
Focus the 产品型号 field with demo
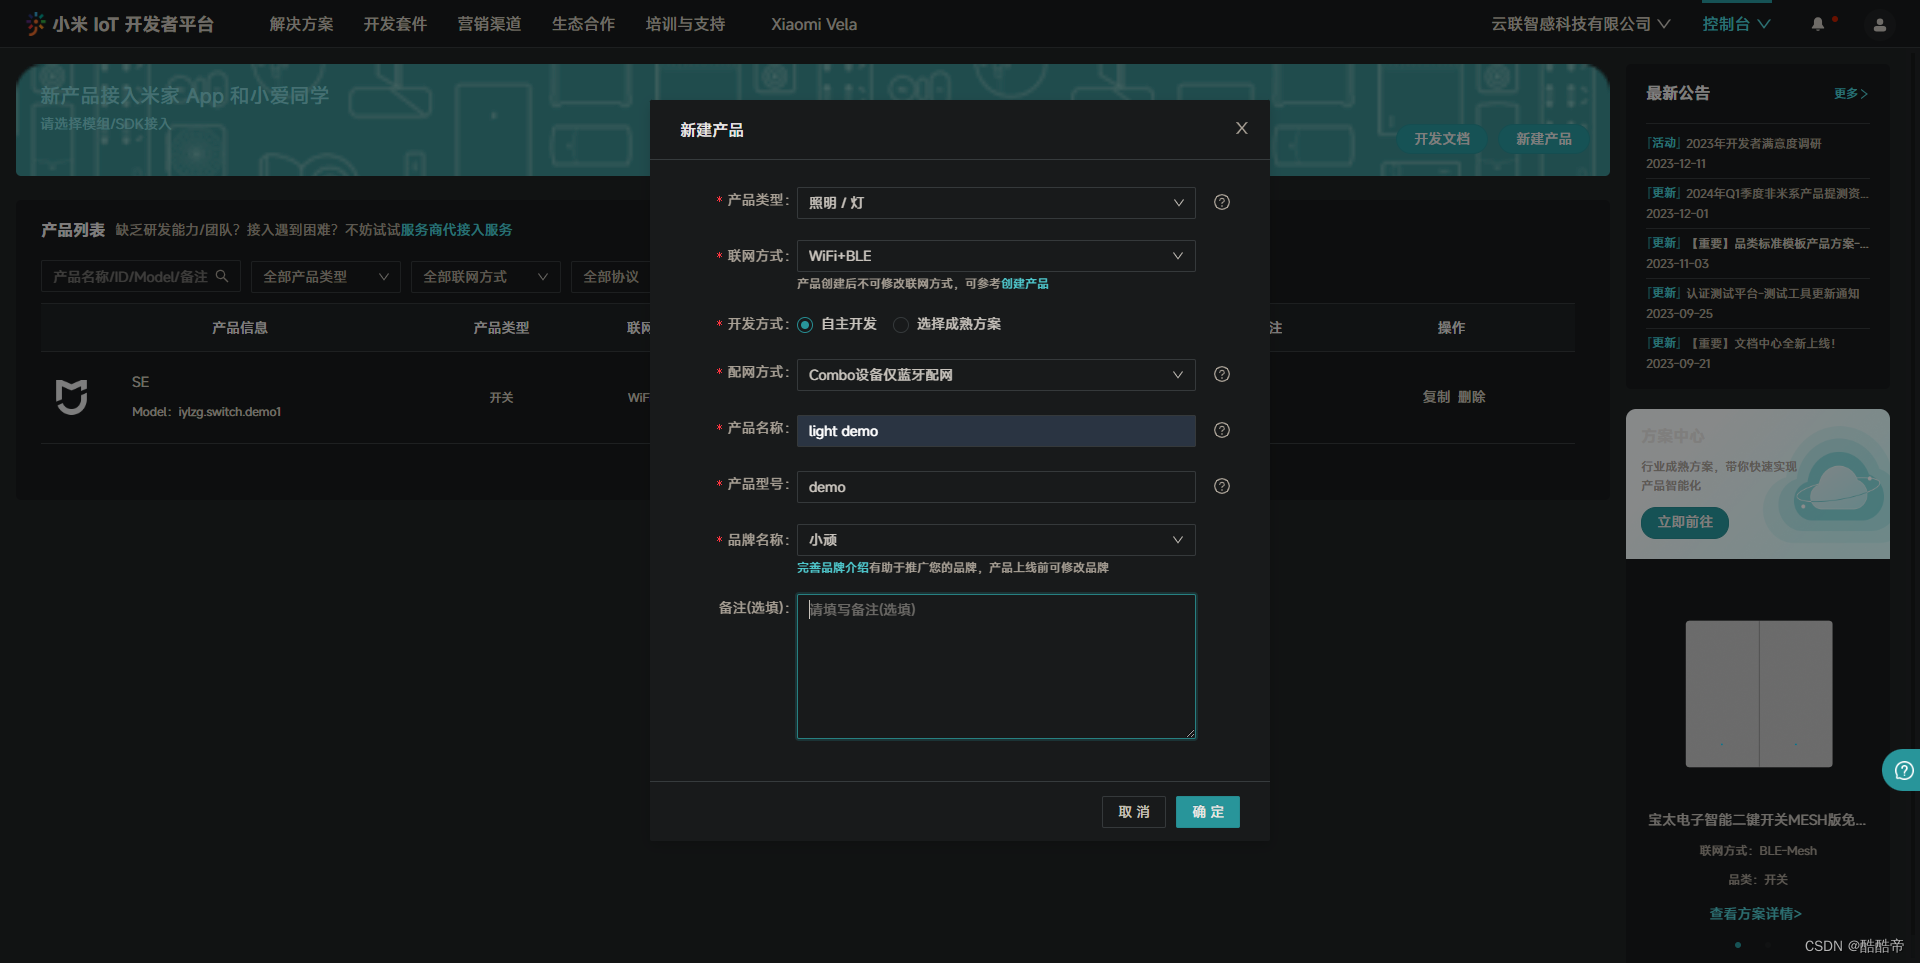[x=996, y=487]
